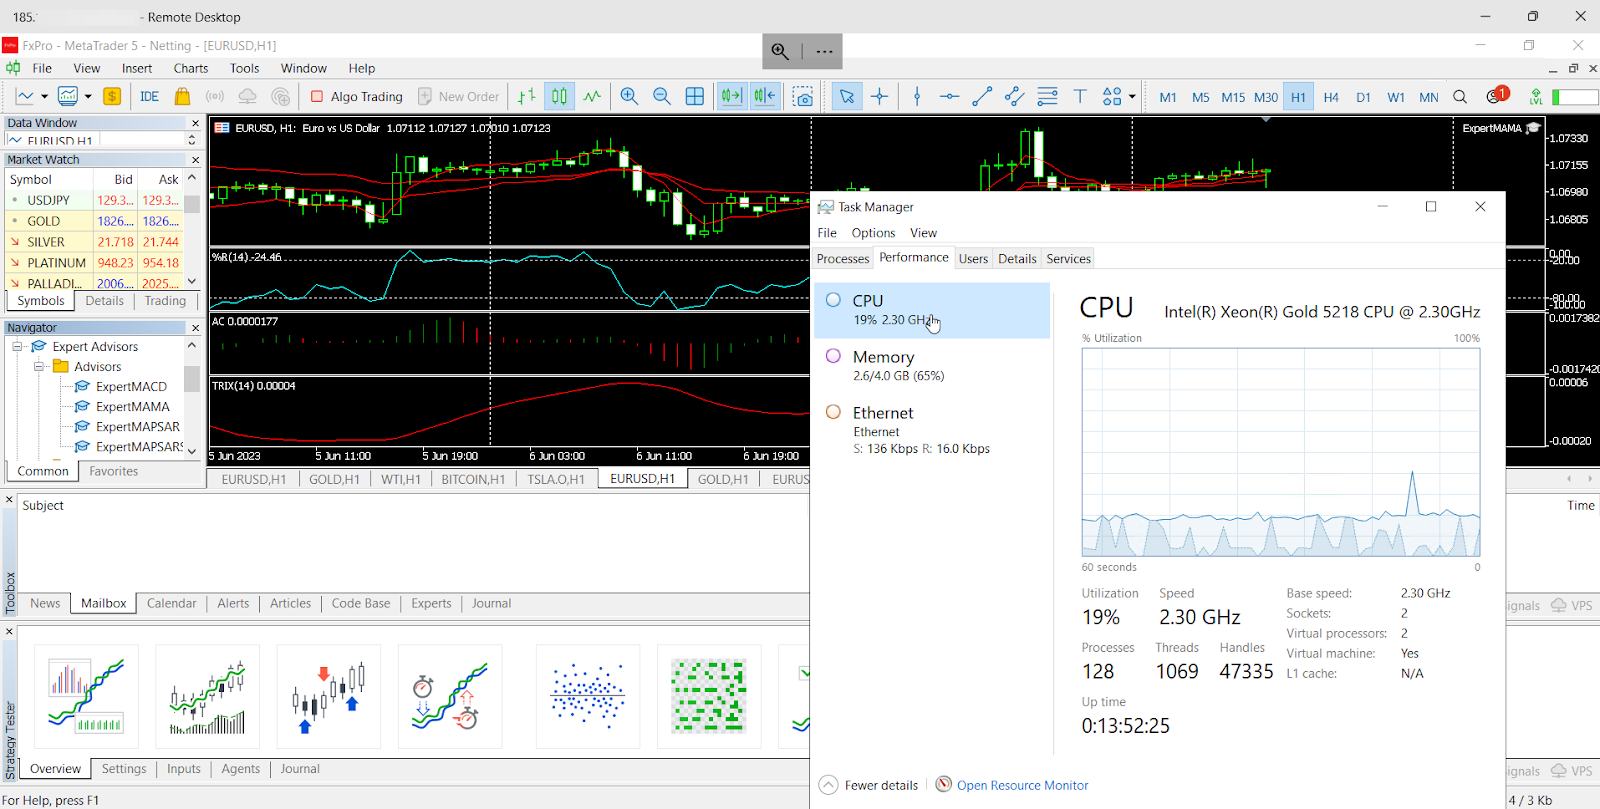The width and height of the screenshot is (1600, 809).
Task: Select candlestick chart display mode
Action: coord(560,97)
